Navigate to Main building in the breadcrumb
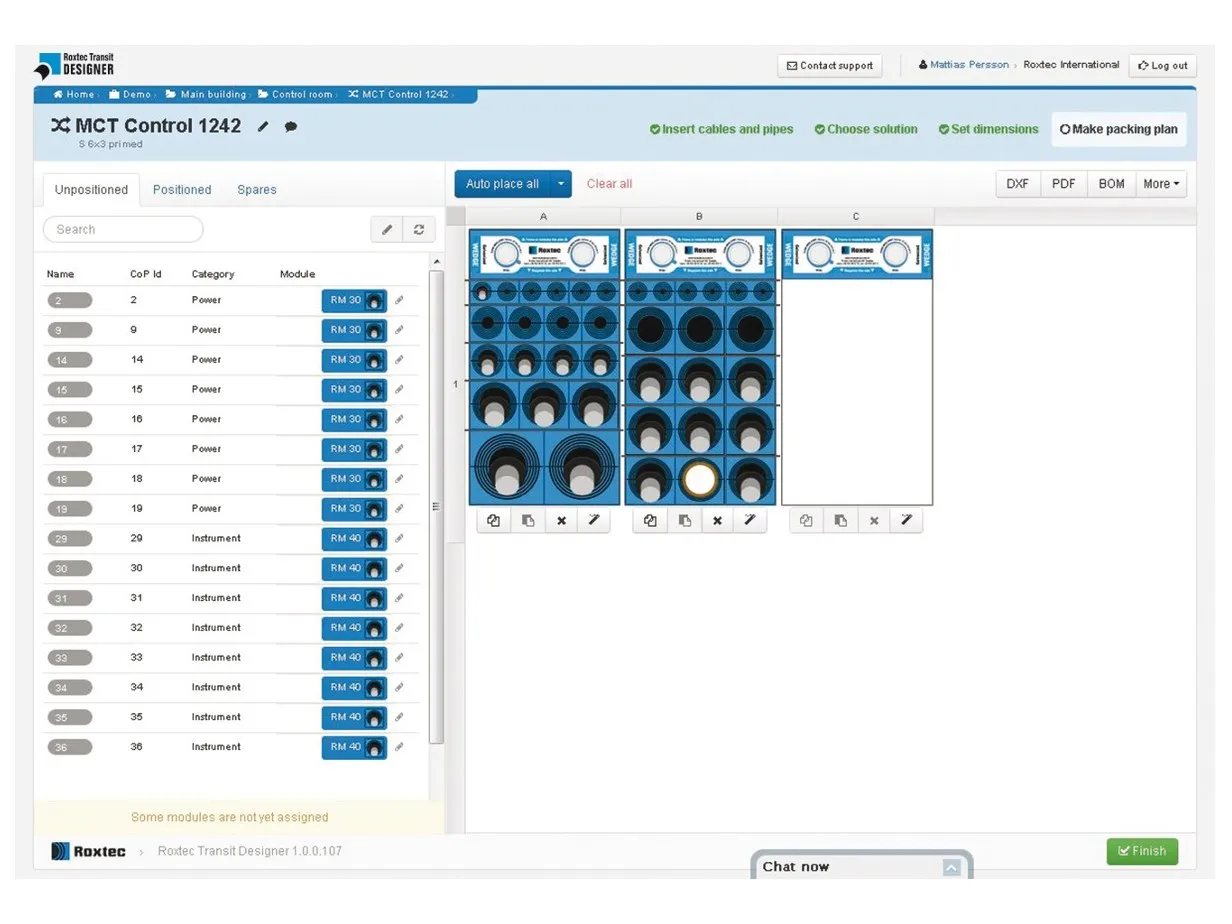Viewport: 1232px width, 924px height. point(206,95)
